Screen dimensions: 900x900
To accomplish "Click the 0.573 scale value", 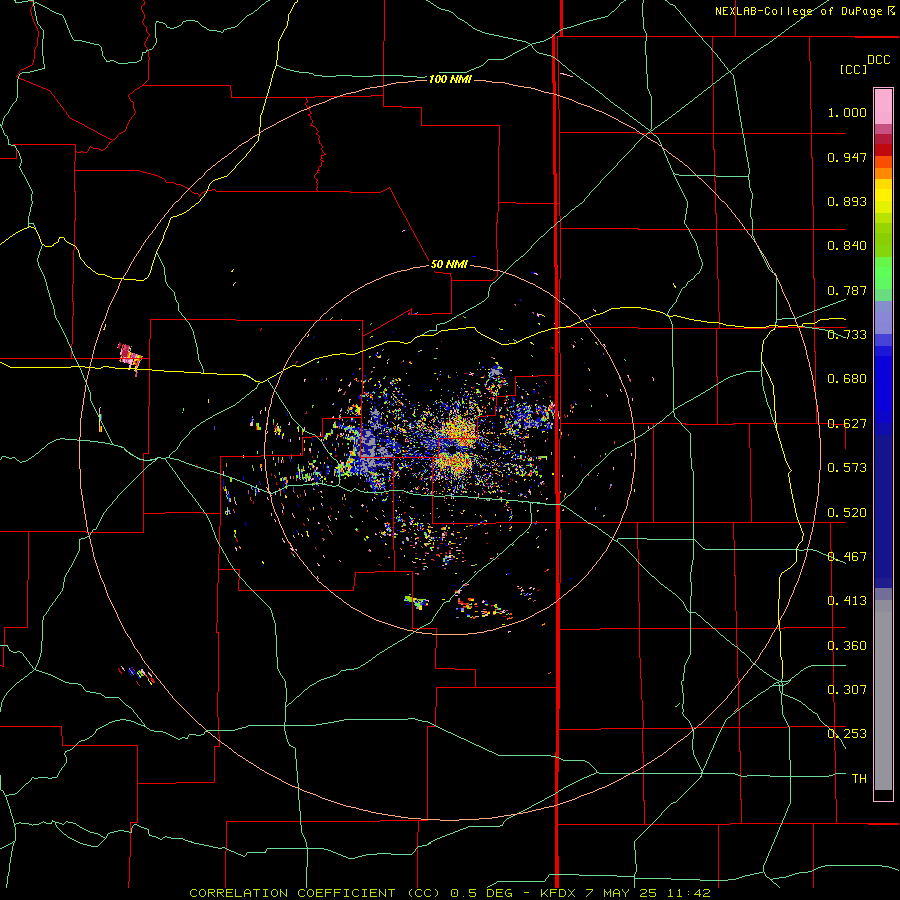I will (x=847, y=468).
